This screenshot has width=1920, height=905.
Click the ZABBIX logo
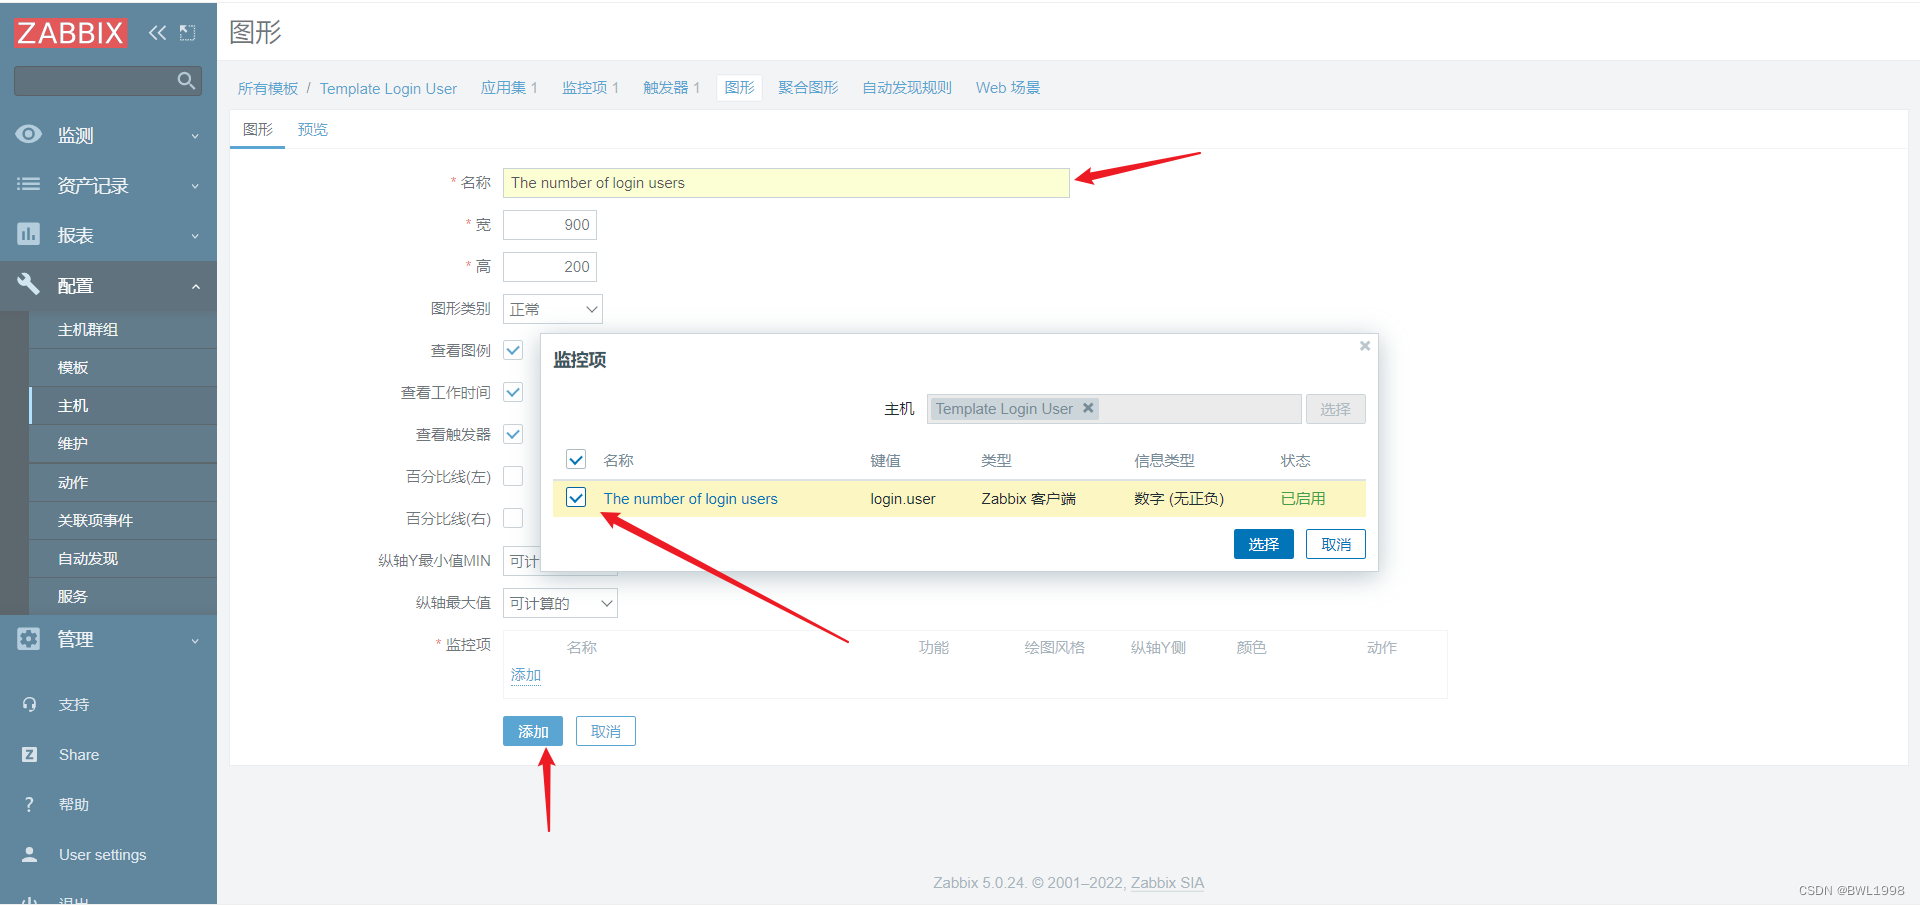click(70, 33)
